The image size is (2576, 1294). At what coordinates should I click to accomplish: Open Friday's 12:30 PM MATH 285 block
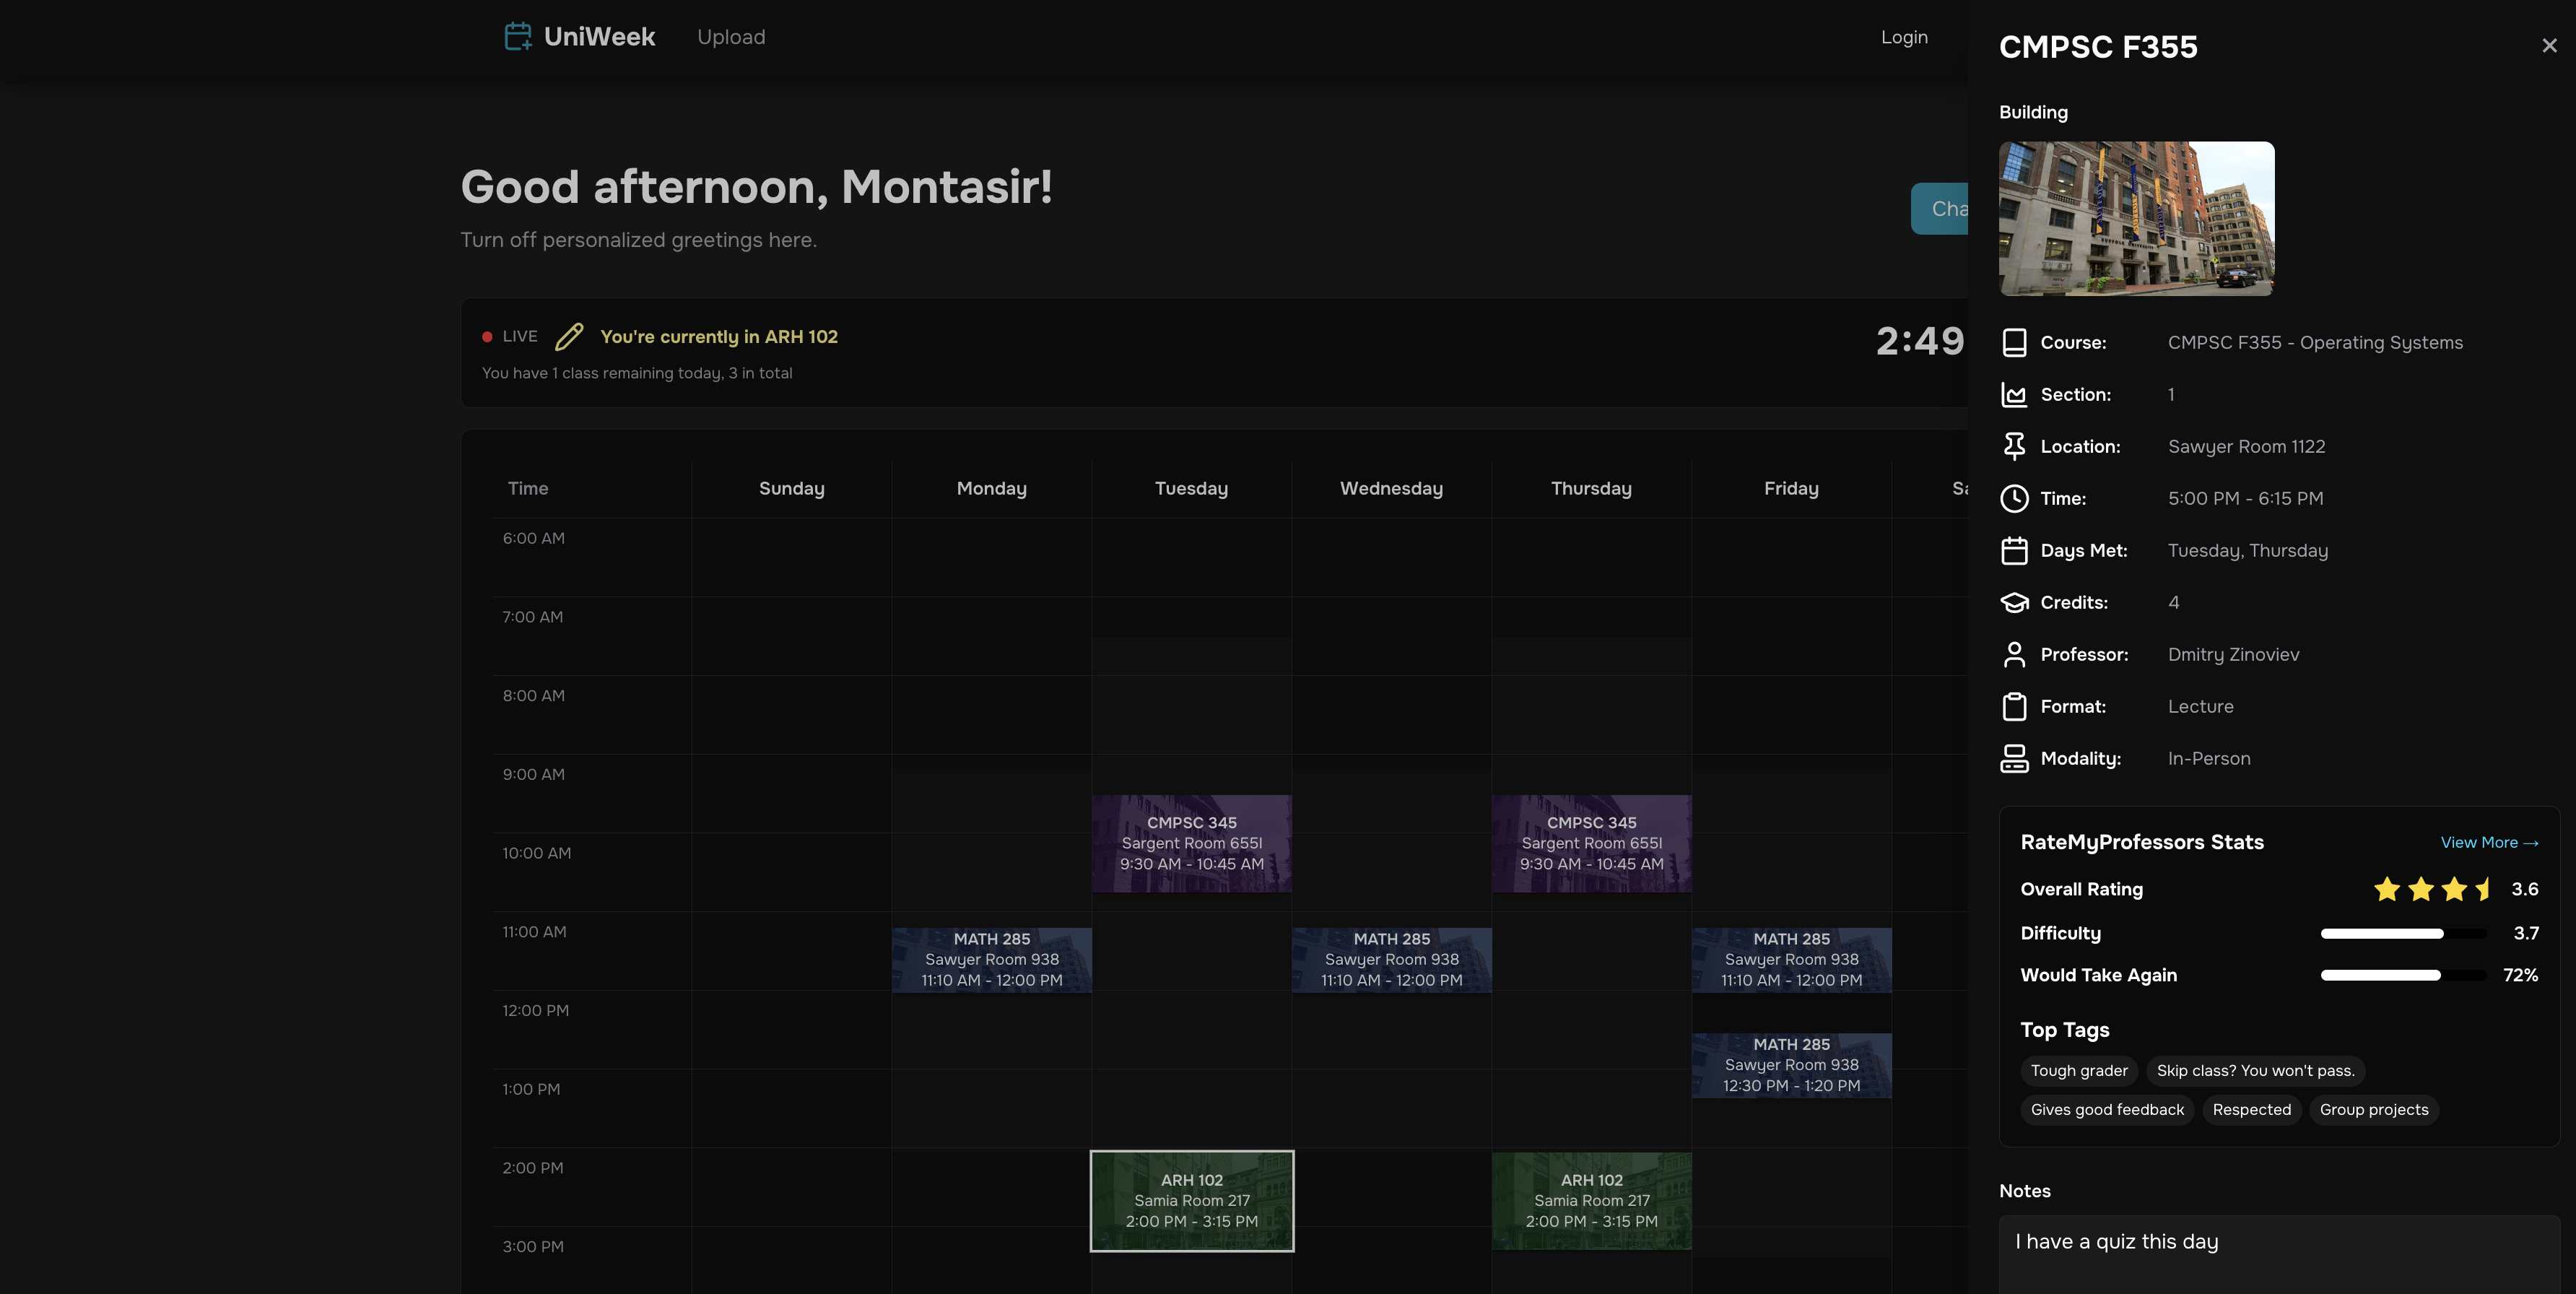coord(1791,1066)
